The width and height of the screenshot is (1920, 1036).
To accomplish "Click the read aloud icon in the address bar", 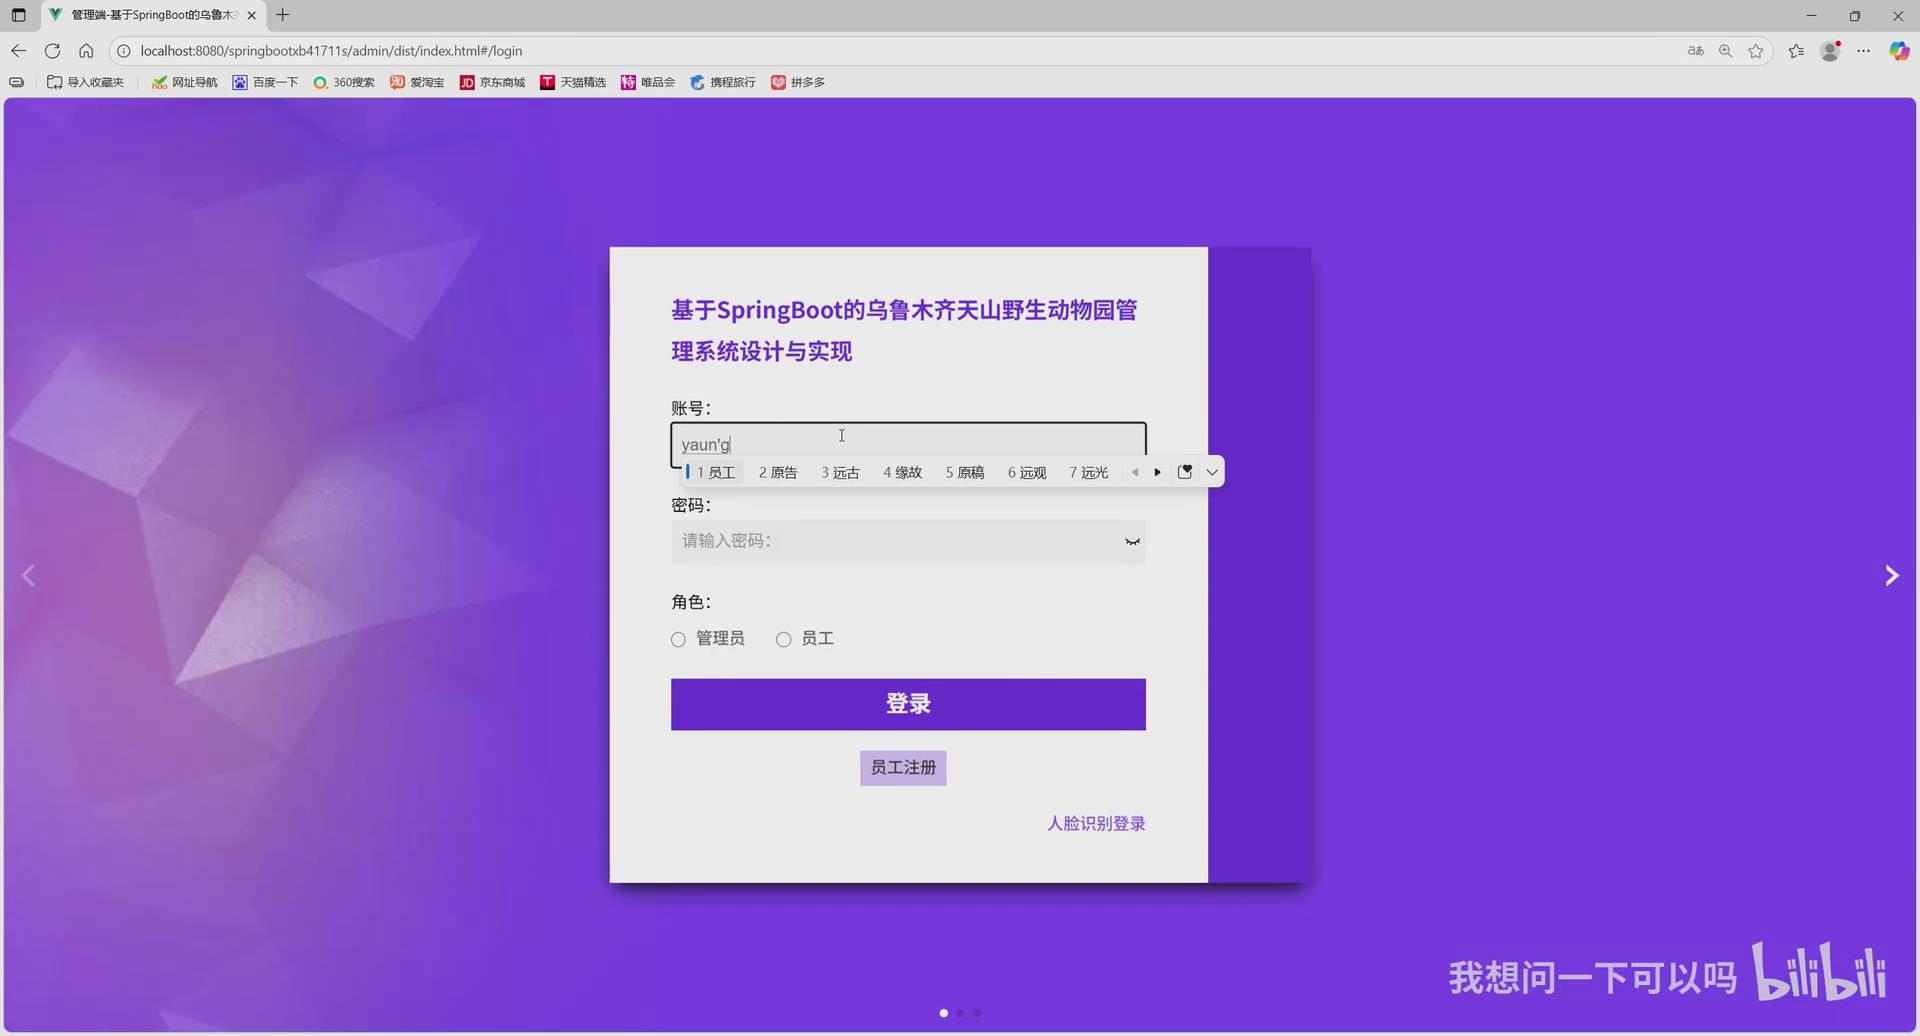I will [1694, 50].
